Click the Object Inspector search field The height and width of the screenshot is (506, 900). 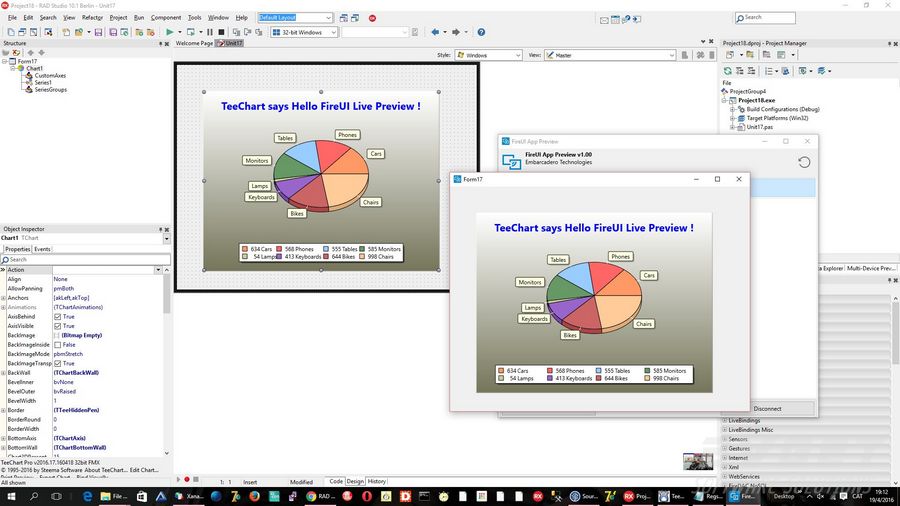(x=86, y=259)
